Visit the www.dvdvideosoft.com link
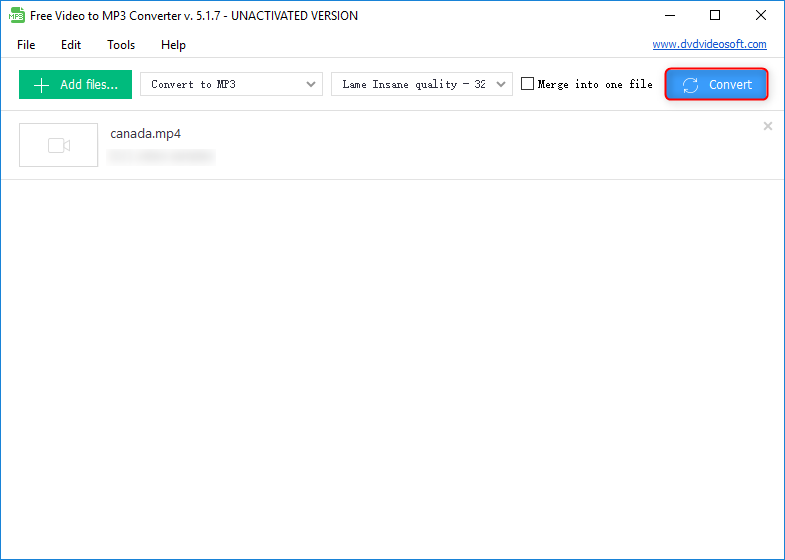The width and height of the screenshot is (785, 560). [709, 45]
